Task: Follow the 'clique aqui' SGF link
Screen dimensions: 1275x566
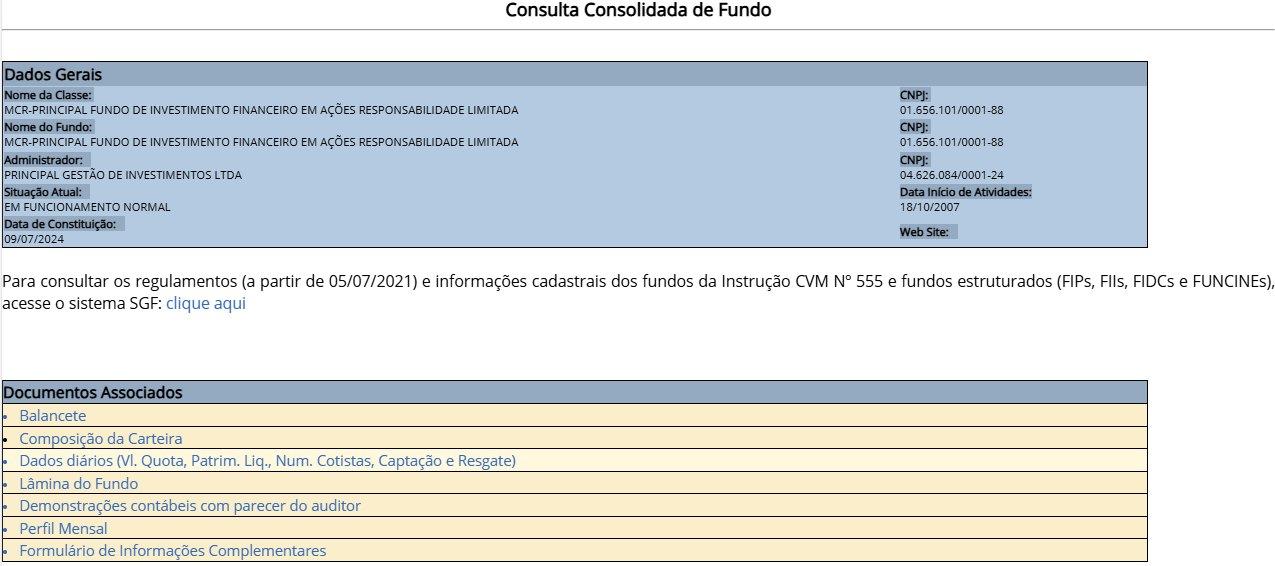Action: [x=206, y=304]
